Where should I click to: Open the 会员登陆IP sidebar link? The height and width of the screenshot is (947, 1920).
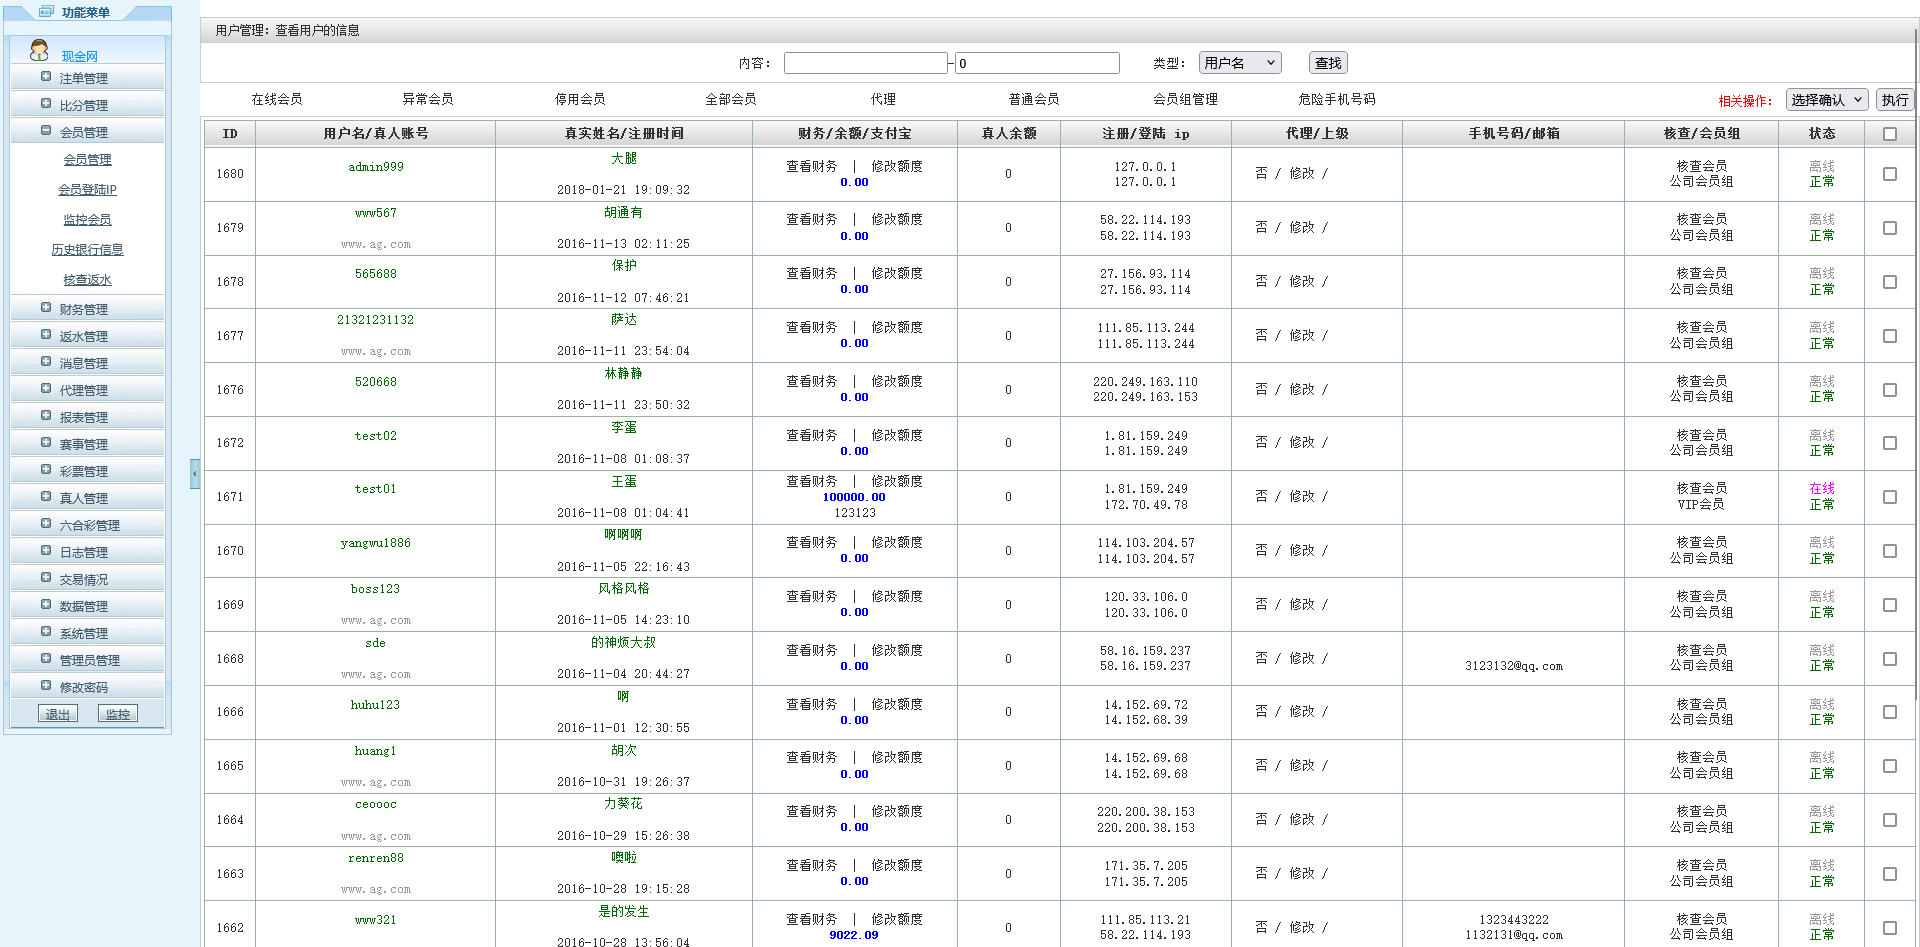tap(87, 190)
